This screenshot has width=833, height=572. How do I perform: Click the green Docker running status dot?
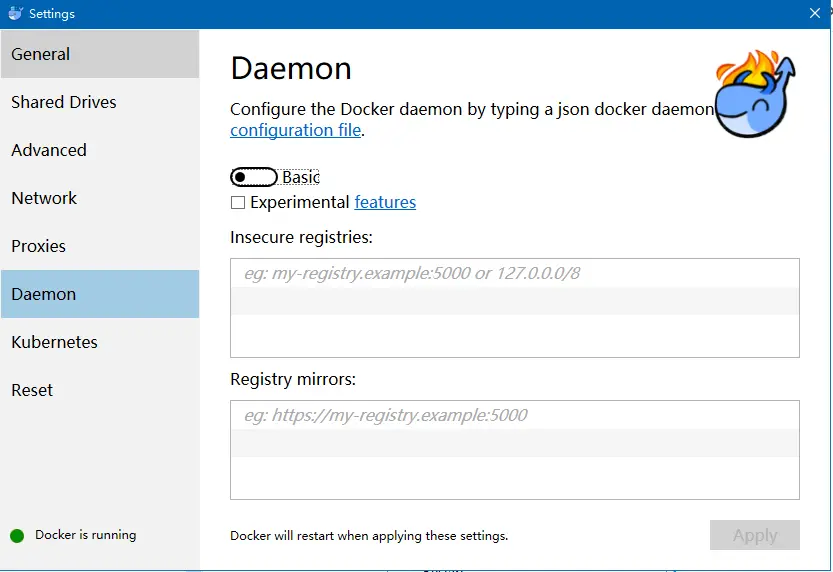[17, 535]
